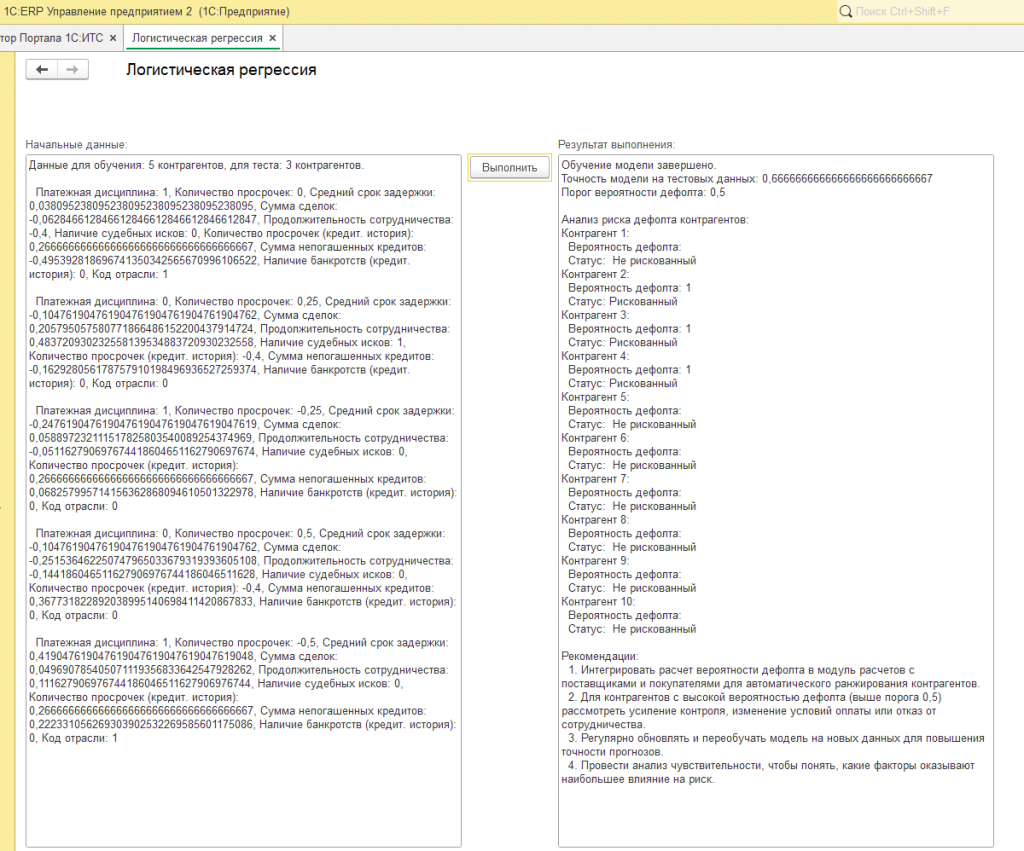The image size is (1024, 851).
Task: Click recommendation 1 'Интегрировать расчет вероятности дефолта'
Action: click(771, 677)
